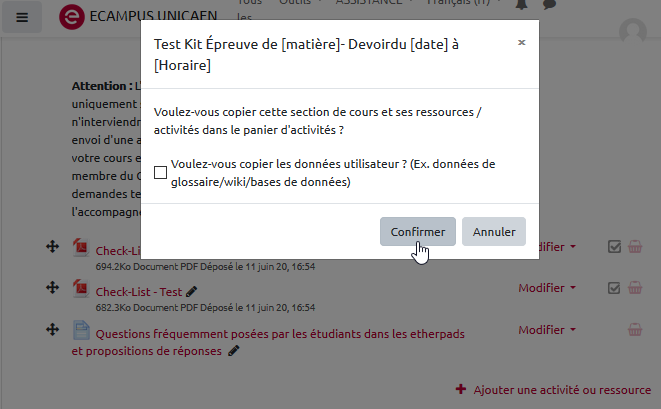Click the pencil after propositions de réponses
Viewport: 661px width, 409px height.
234,351
